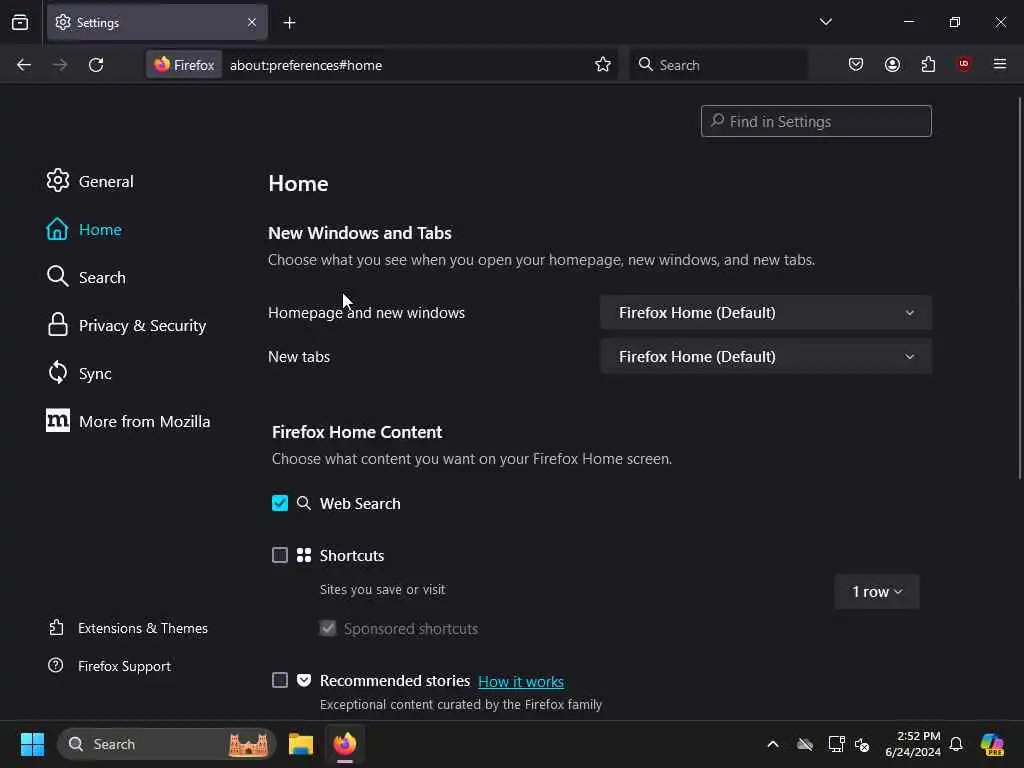
Task: Expand Homepage and new windows dropdown
Action: pyautogui.click(x=765, y=313)
